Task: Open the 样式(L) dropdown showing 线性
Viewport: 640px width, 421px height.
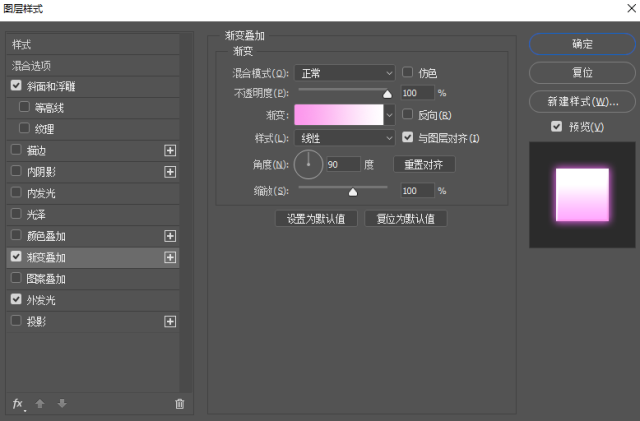Action: (x=345, y=138)
